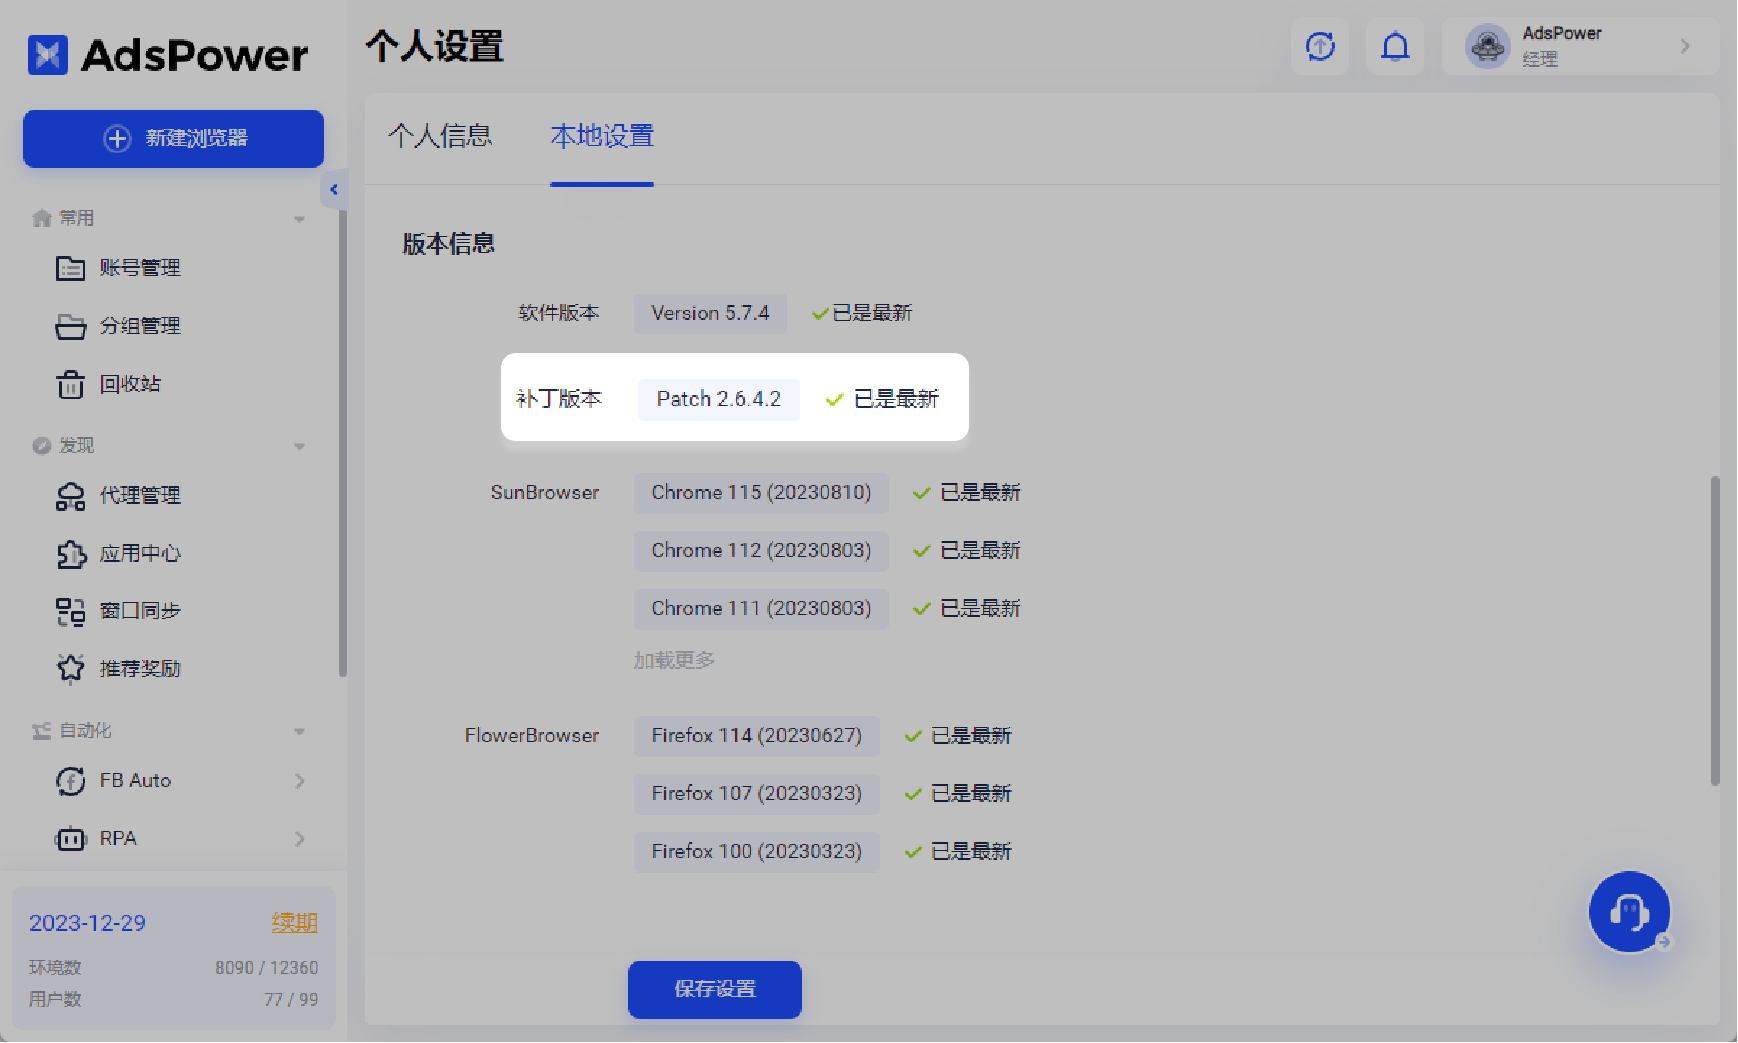This screenshot has height=1043, width=1738.
Task: Click the 新建浏览器 button
Action: click(172, 139)
